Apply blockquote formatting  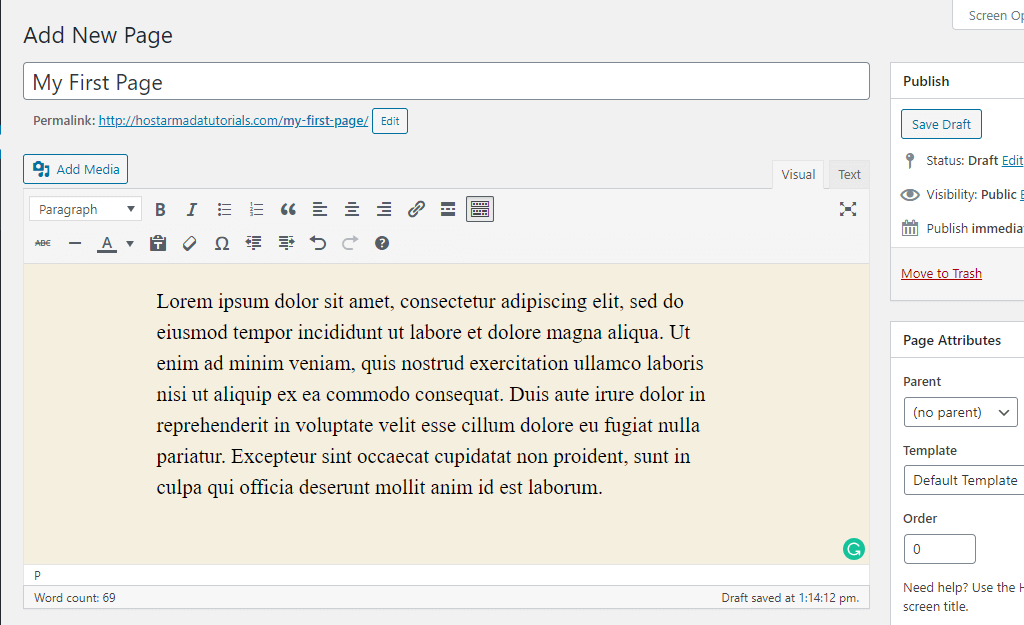(x=288, y=210)
